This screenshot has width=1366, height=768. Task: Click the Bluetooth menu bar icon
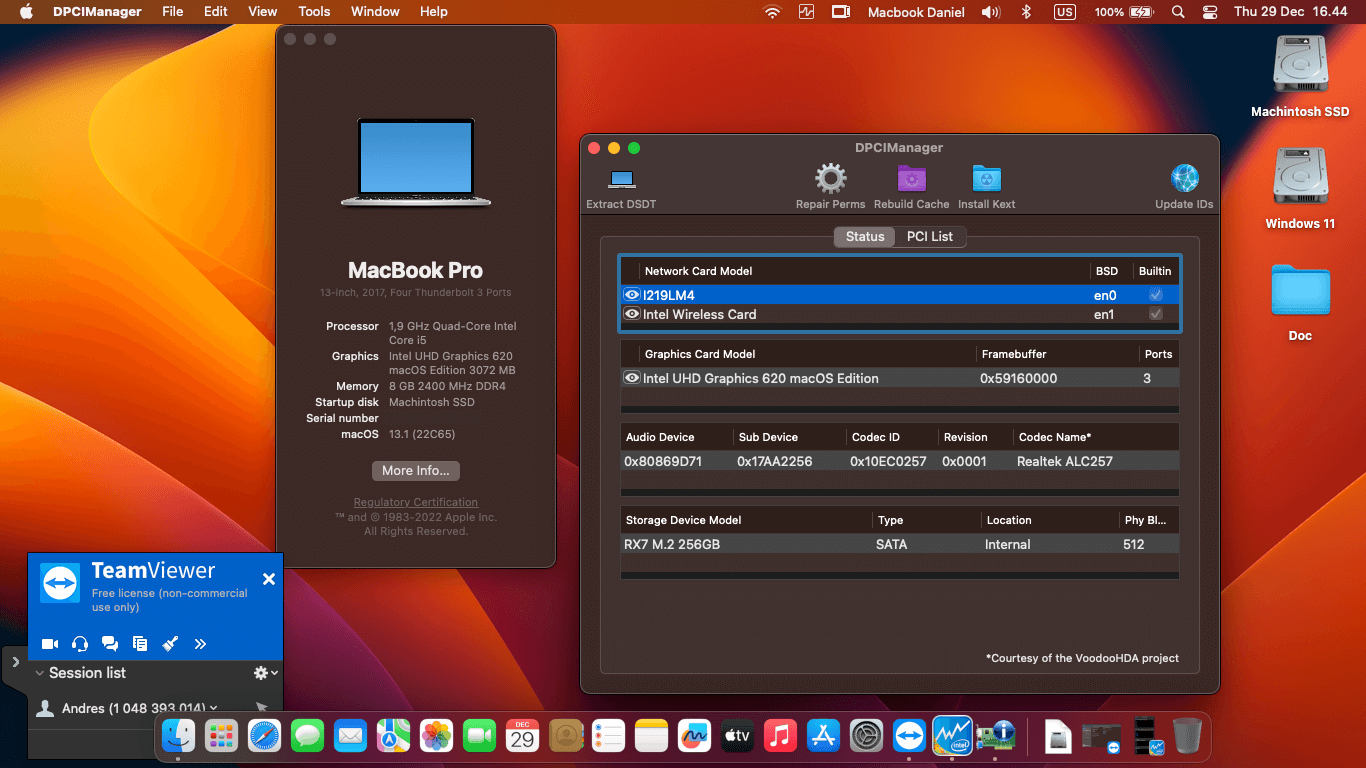tap(1026, 12)
